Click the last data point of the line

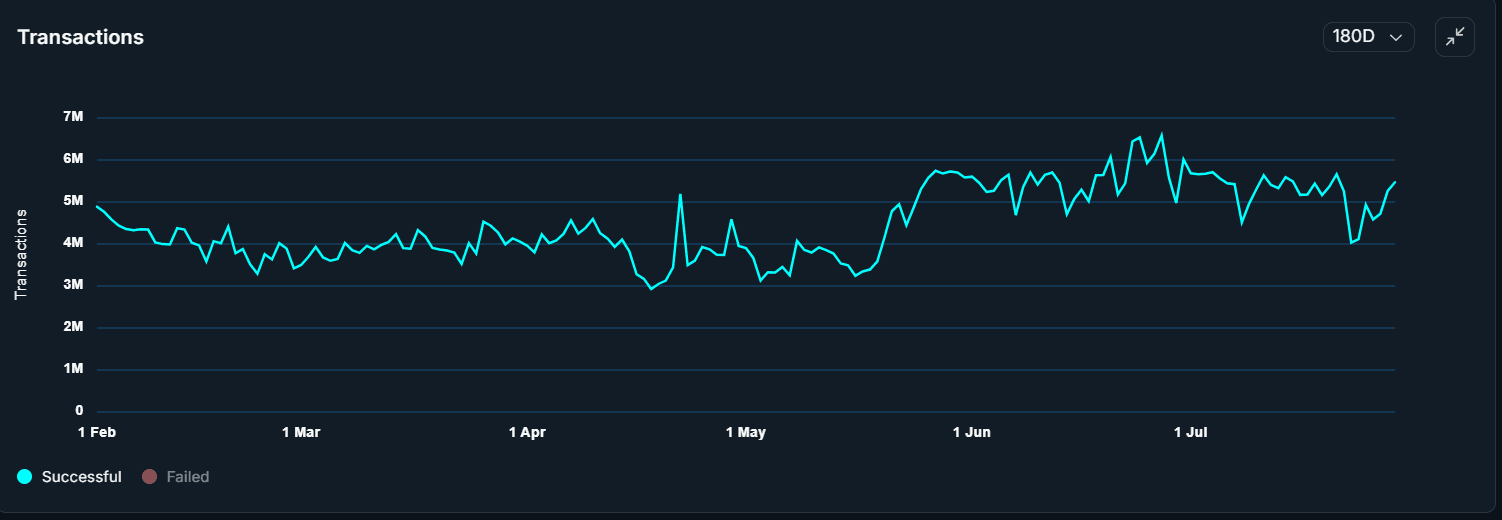(x=1395, y=181)
